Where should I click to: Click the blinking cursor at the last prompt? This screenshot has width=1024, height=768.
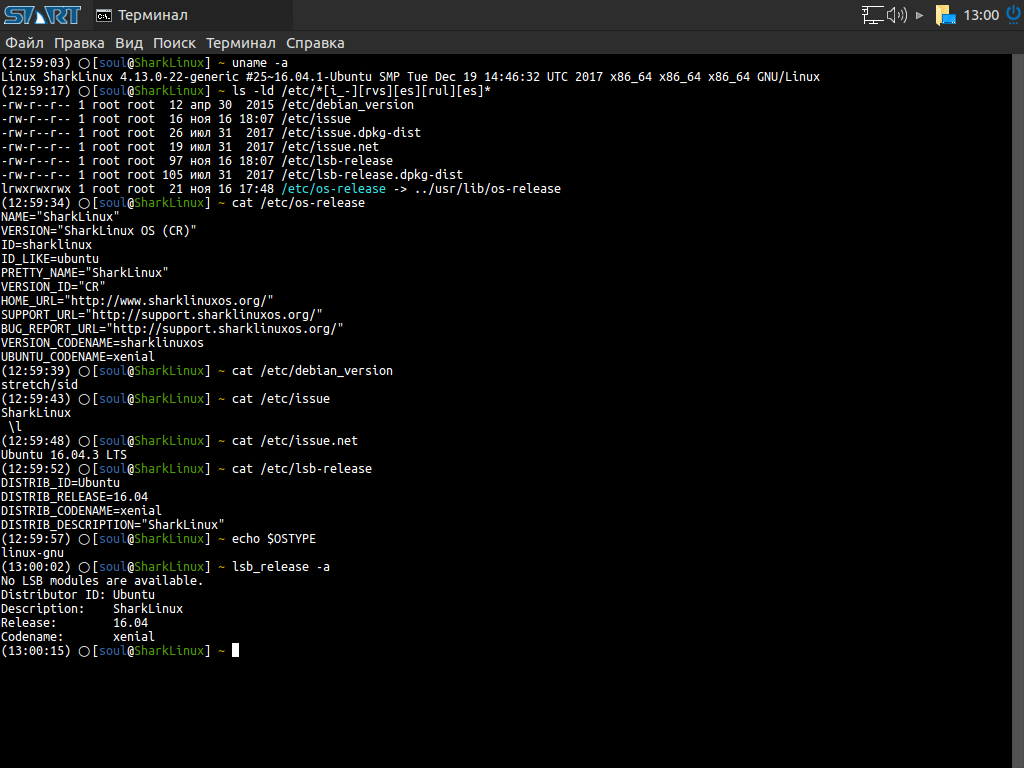(x=236, y=650)
